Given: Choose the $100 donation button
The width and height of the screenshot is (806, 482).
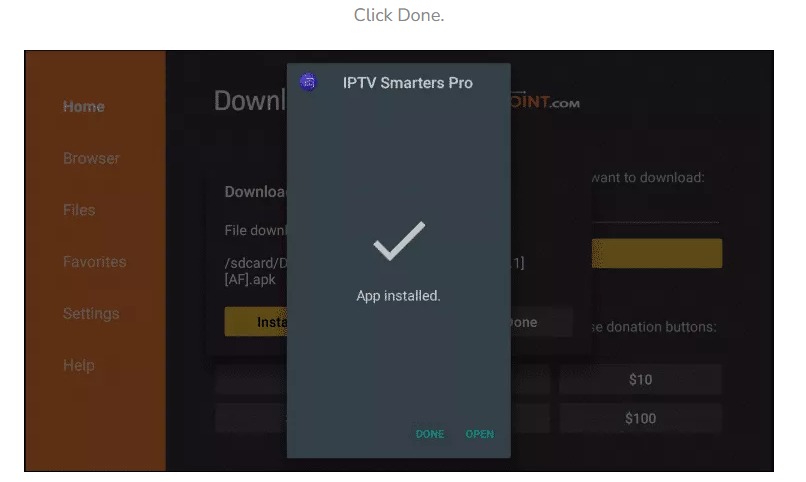Looking at the screenshot, I should pyautogui.click(x=640, y=418).
